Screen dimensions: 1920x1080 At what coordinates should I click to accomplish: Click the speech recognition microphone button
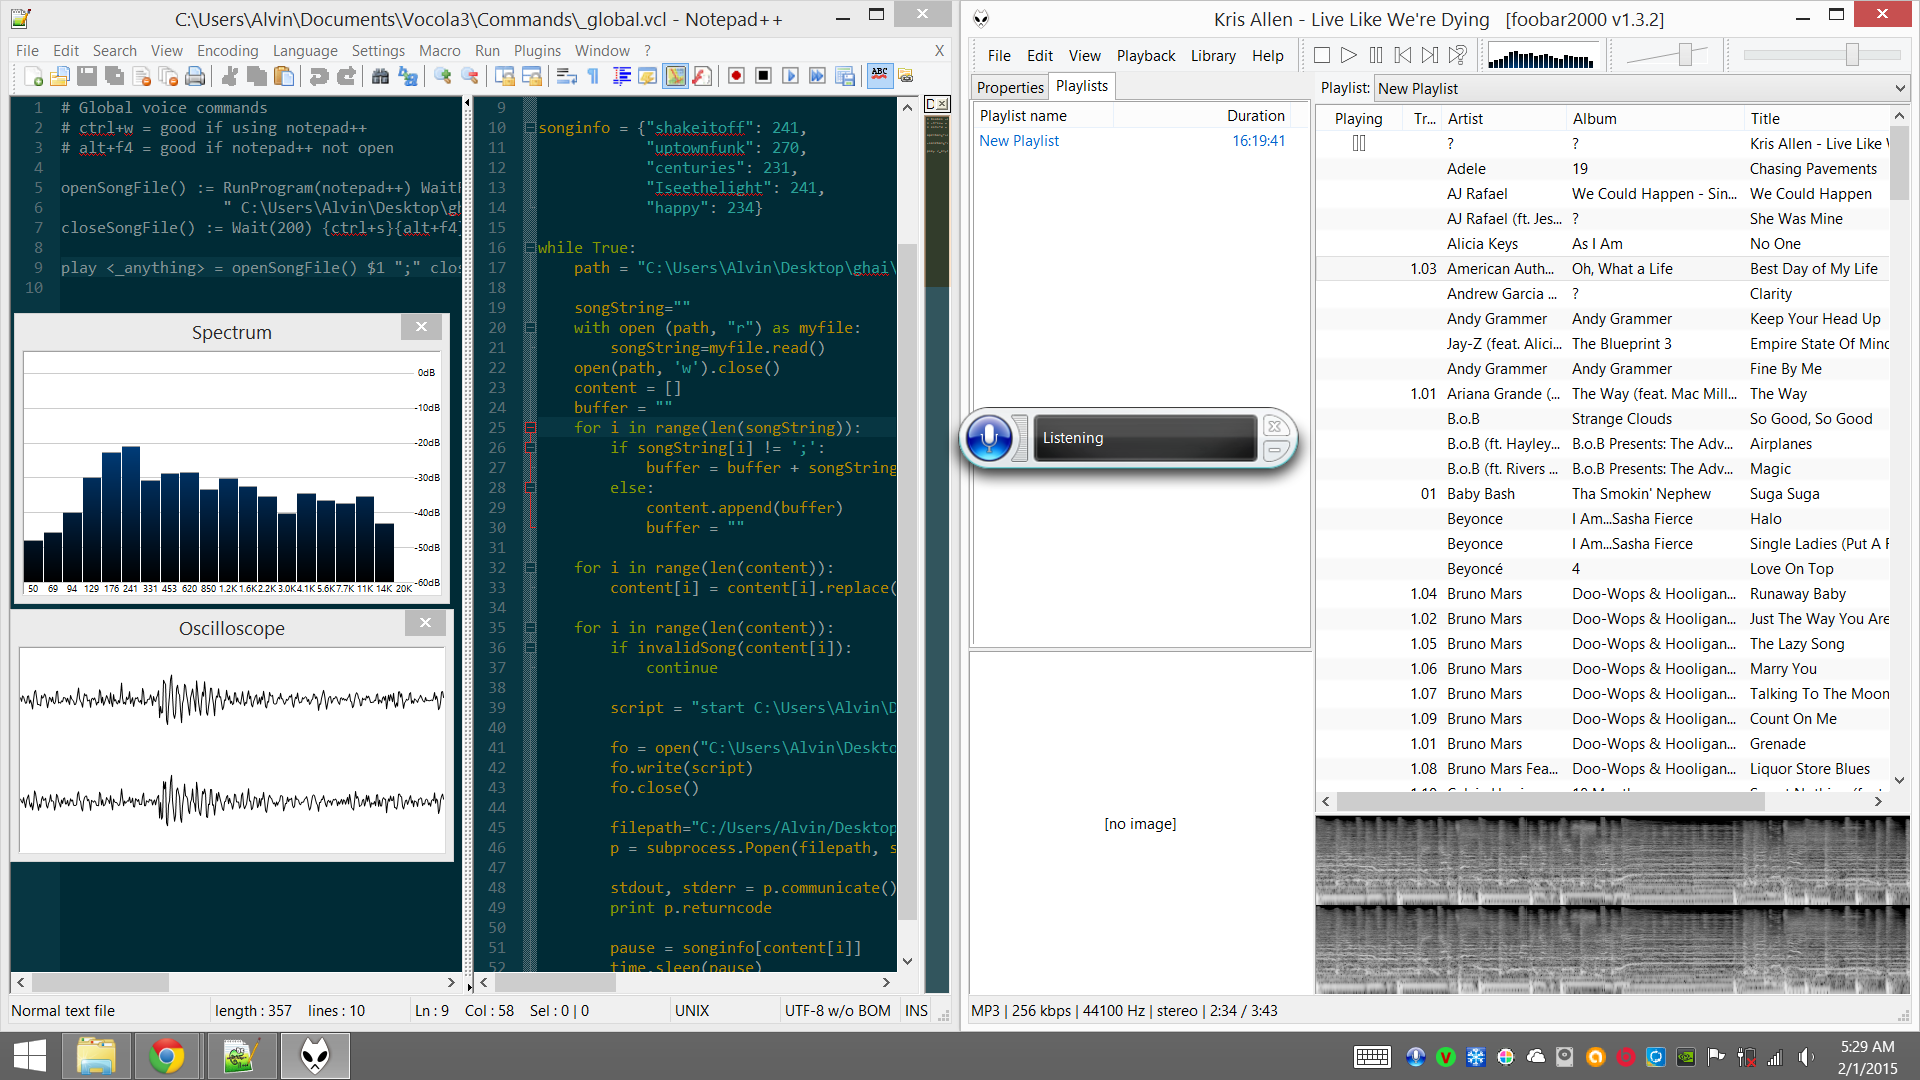tap(989, 438)
